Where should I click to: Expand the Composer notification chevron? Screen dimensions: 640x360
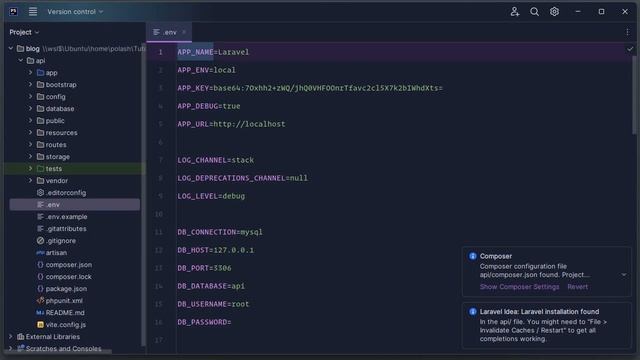coord(624,275)
